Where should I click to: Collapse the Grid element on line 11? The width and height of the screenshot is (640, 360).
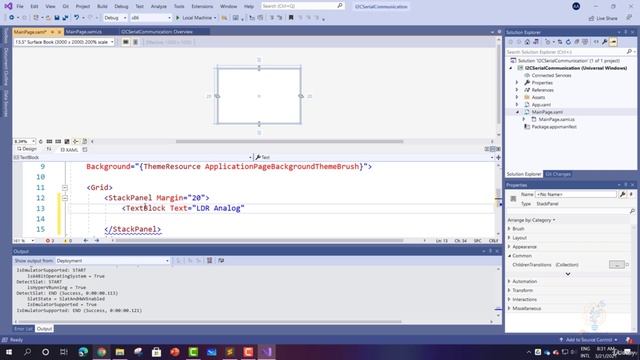tap(65, 188)
